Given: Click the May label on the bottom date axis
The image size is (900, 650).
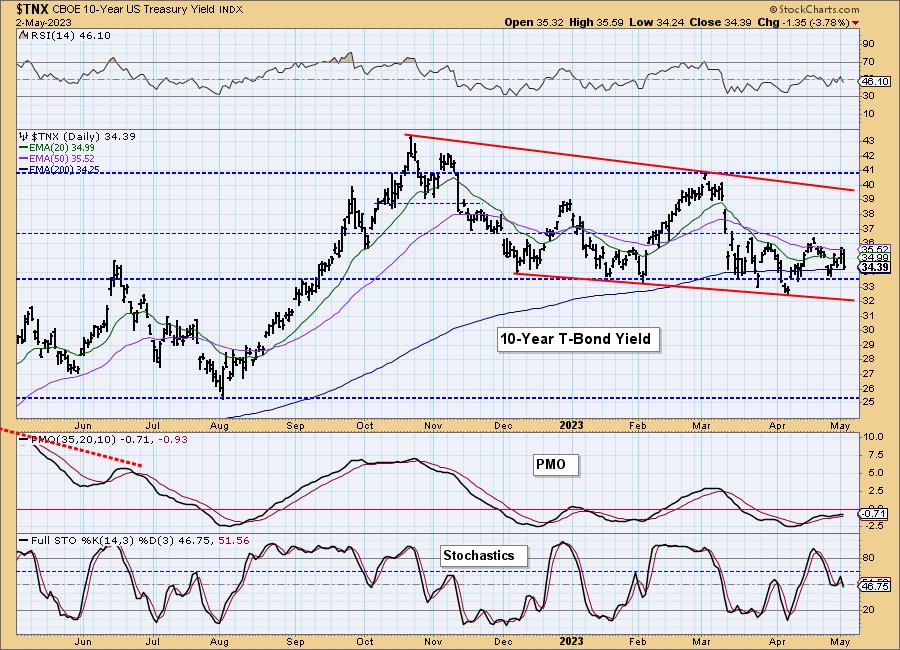Looking at the screenshot, I should click(x=840, y=641).
